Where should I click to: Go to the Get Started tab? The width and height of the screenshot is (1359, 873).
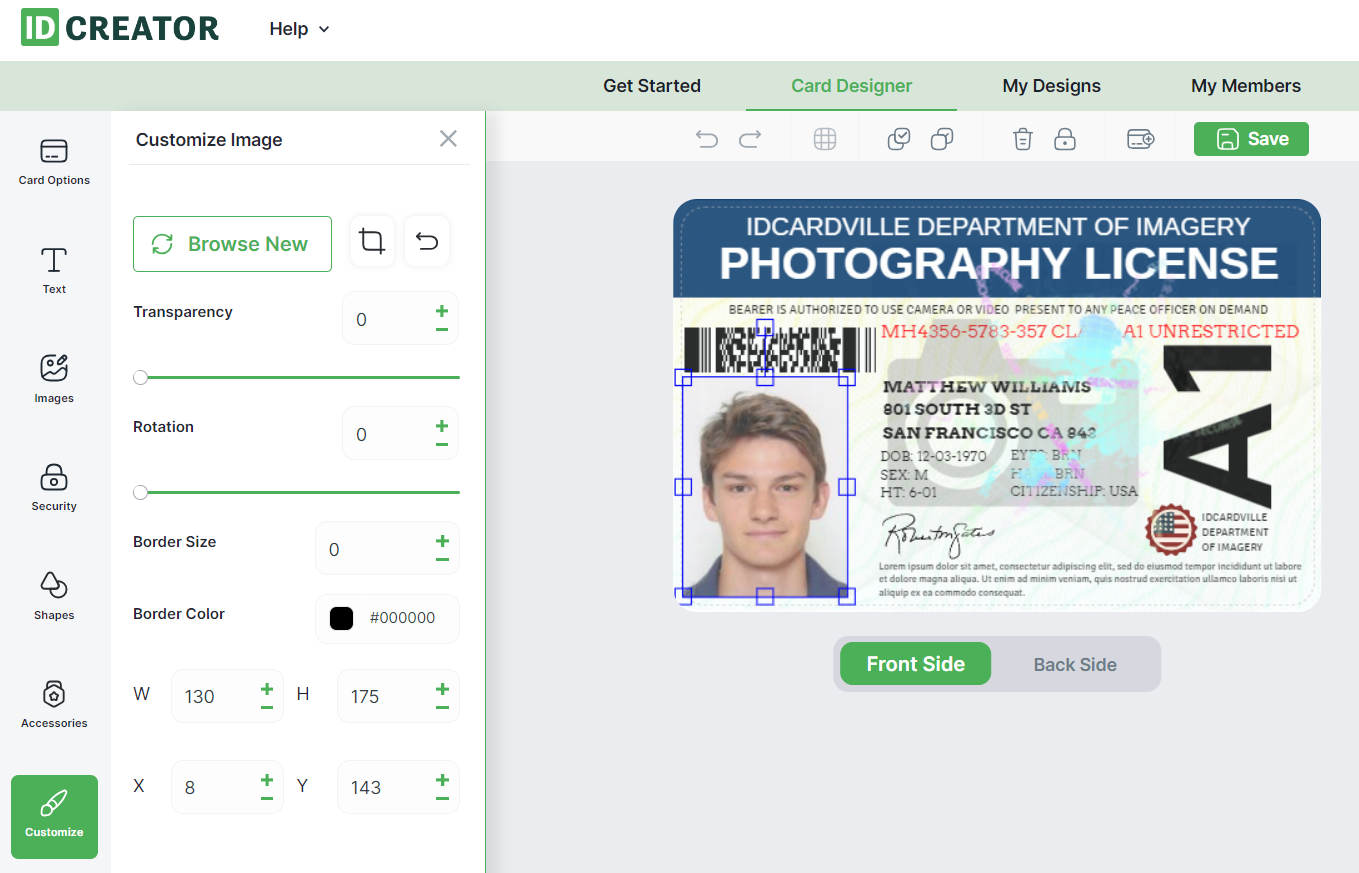click(x=652, y=86)
